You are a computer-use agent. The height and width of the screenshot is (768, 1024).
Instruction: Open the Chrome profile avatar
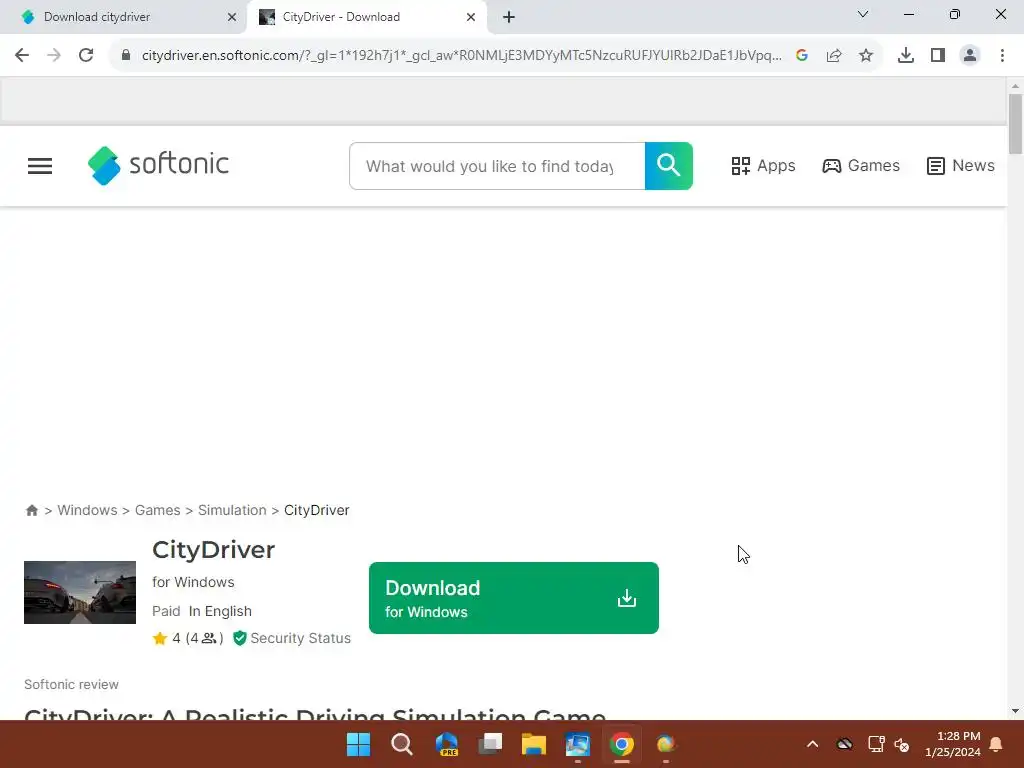(x=970, y=55)
